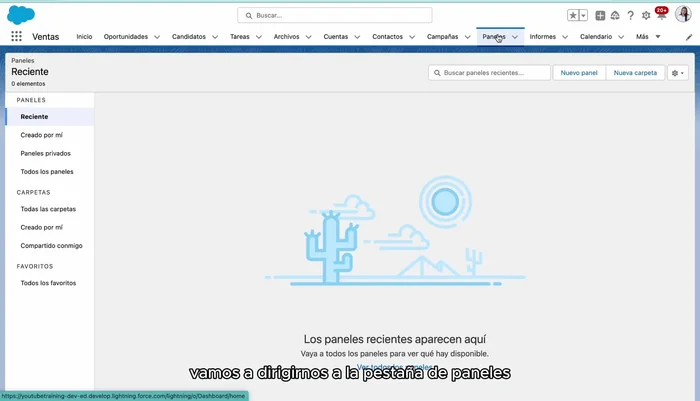Open the notifications bell icon
Image resolution: width=700 pixels, height=401 pixels.
pyautogui.click(x=661, y=14)
